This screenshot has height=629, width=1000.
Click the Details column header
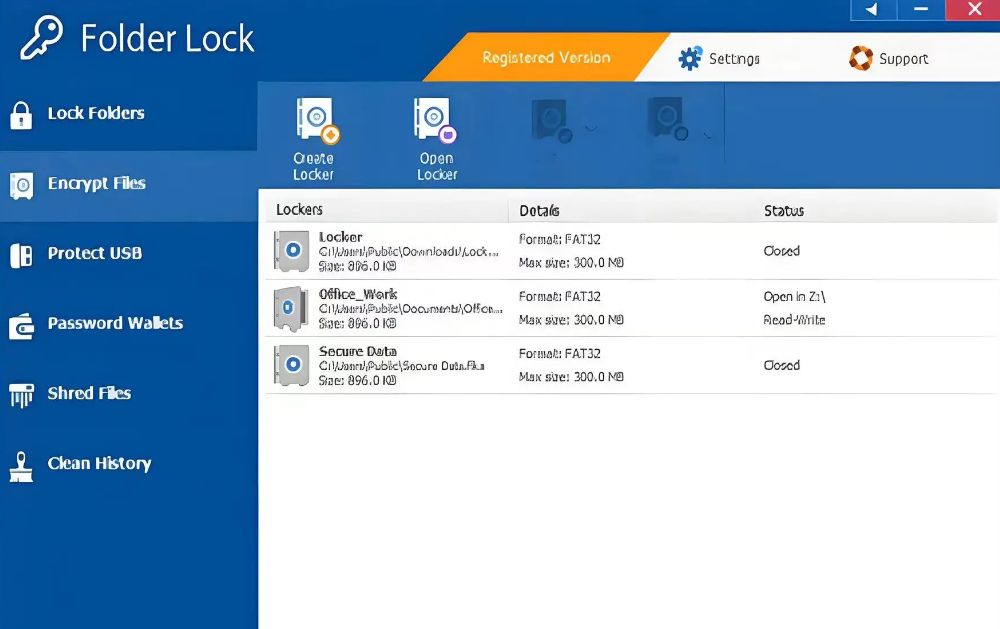pyautogui.click(x=539, y=211)
